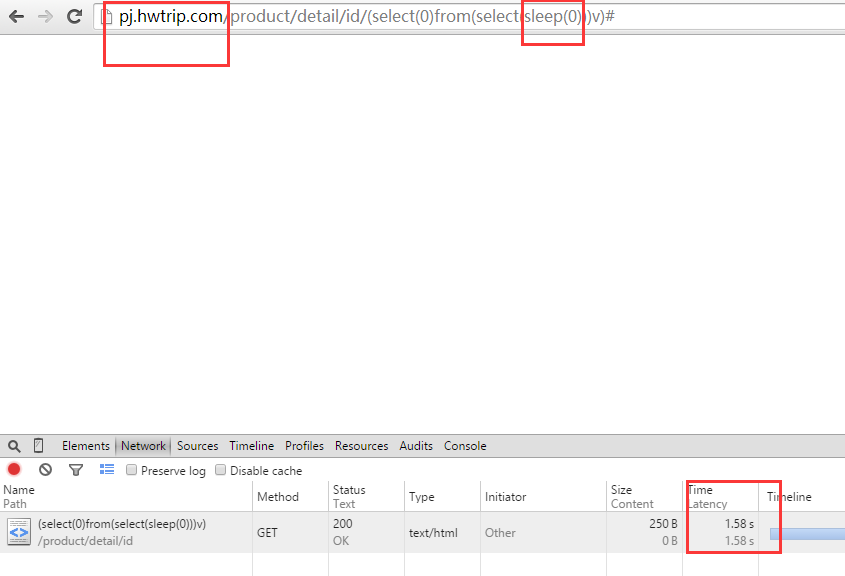The height and width of the screenshot is (576, 845).
Task: Enable the Disable cache checkbox
Action: [220, 470]
